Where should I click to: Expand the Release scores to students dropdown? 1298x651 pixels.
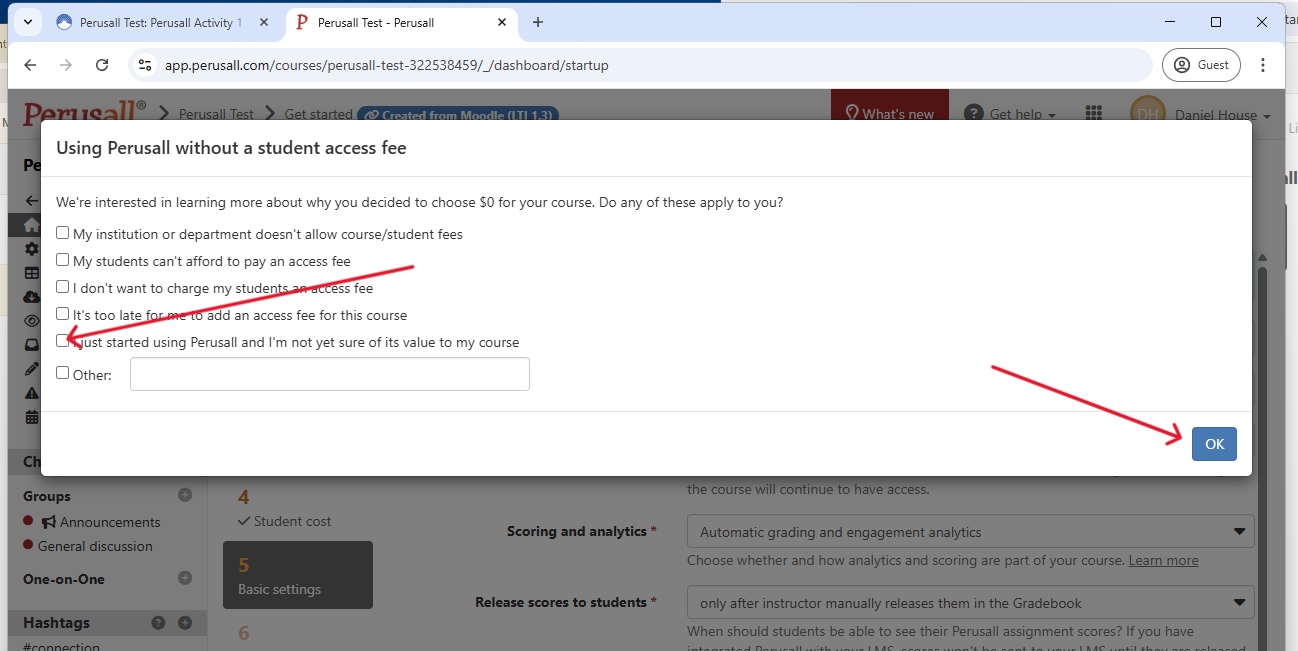click(x=970, y=603)
